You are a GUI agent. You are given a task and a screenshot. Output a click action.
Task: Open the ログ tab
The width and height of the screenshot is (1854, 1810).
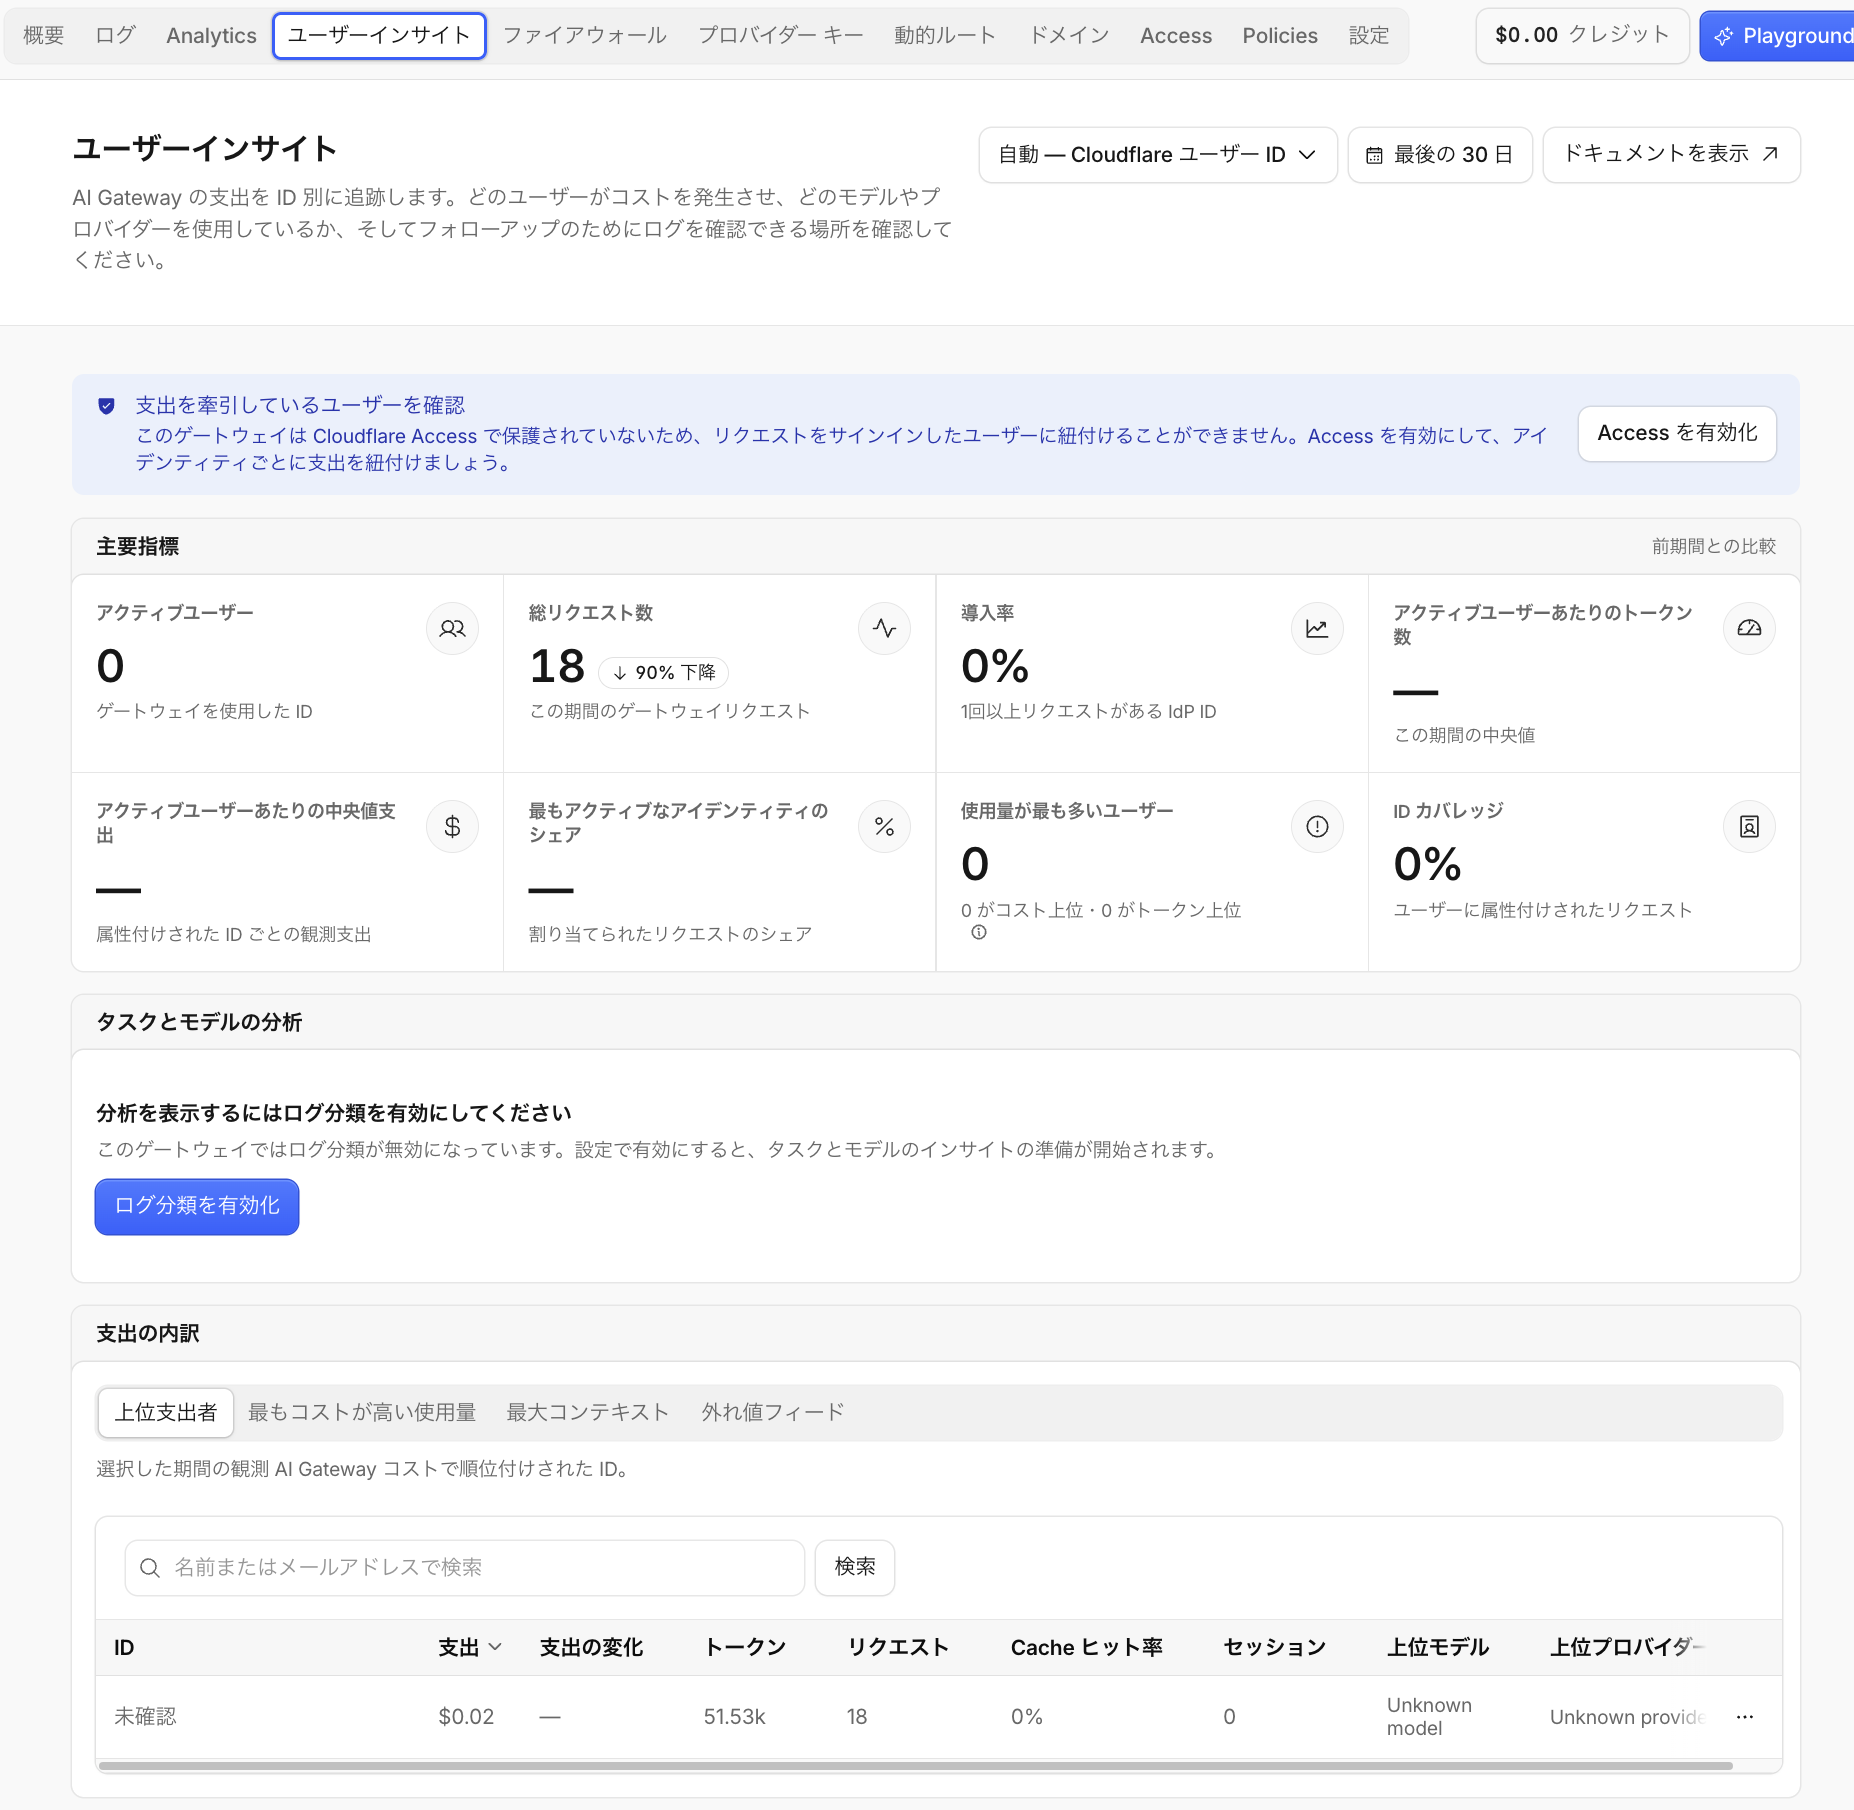pyautogui.click(x=116, y=36)
